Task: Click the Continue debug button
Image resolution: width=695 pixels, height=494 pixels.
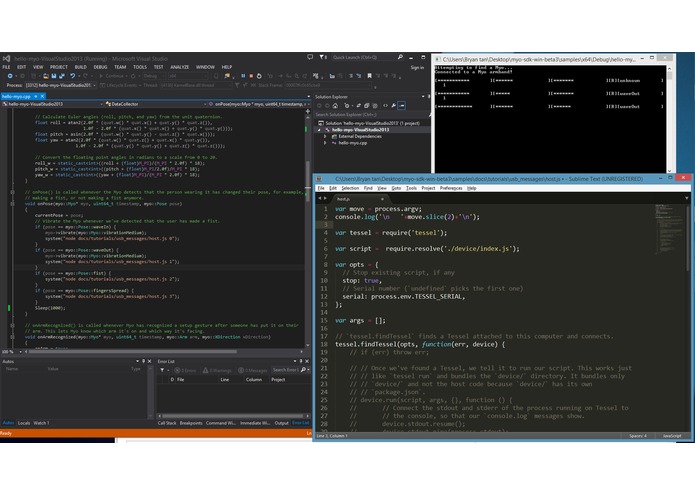Action: click(x=111, y=76)
